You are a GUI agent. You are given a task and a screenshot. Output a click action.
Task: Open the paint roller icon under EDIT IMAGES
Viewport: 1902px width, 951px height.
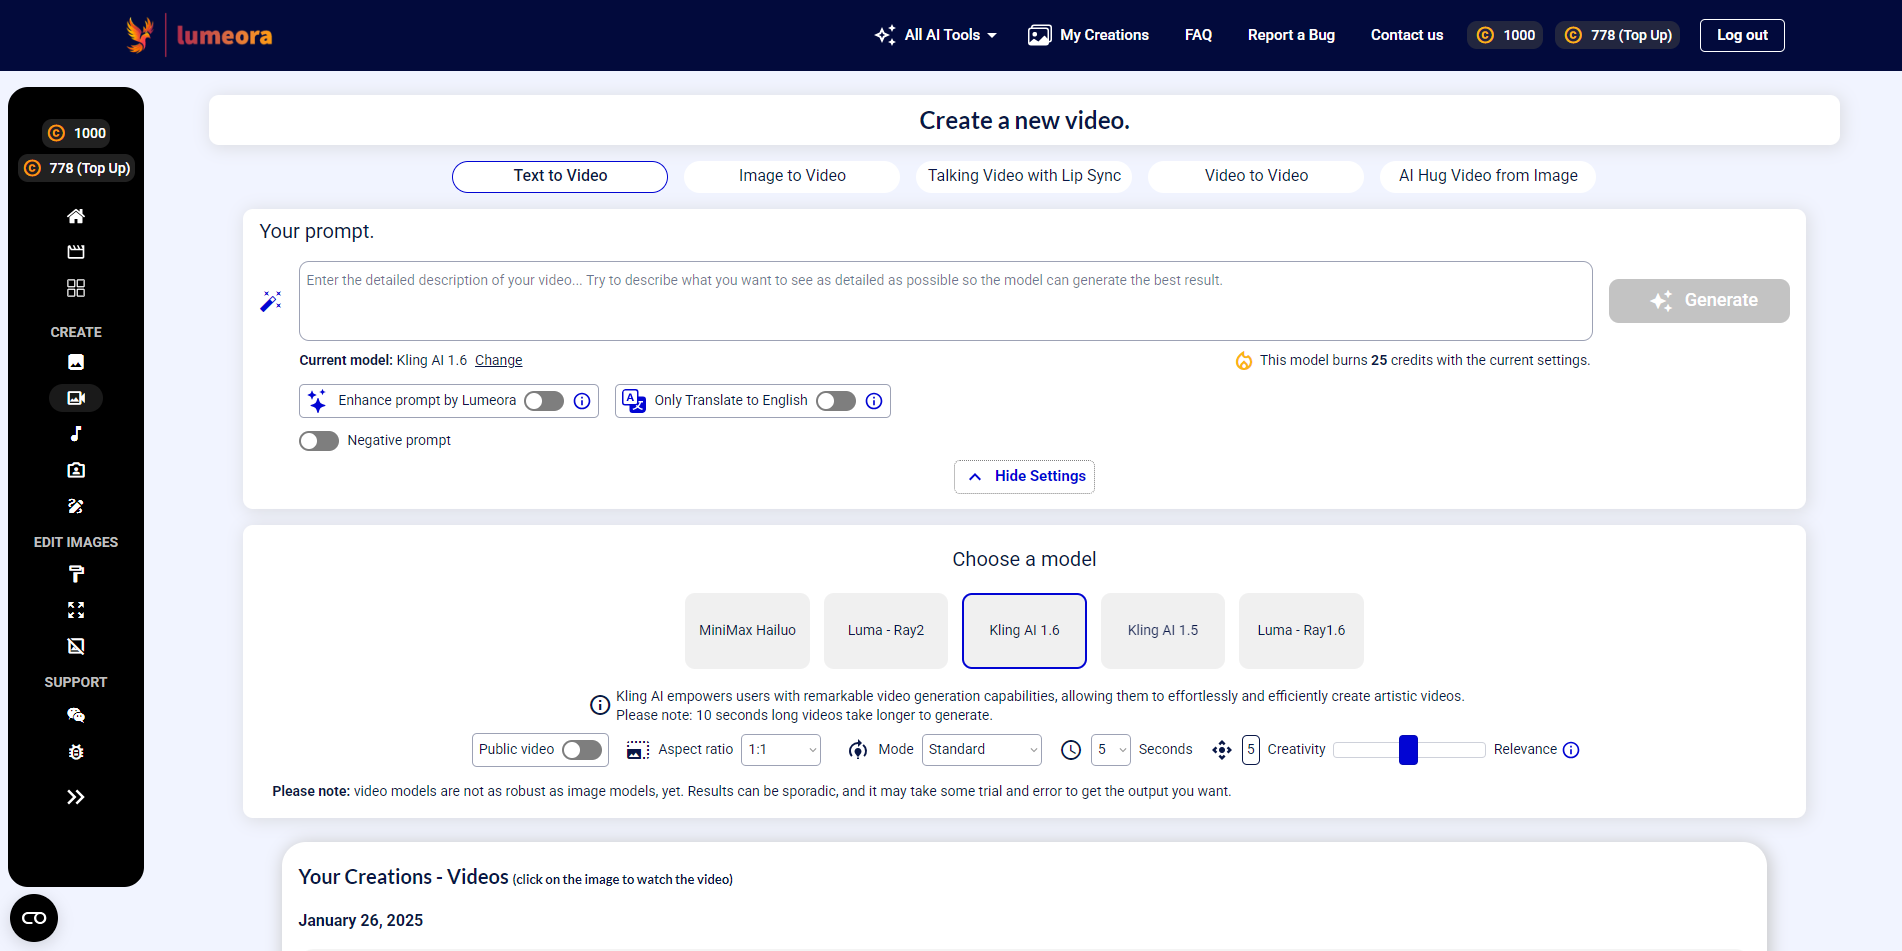tap(76, 574)
